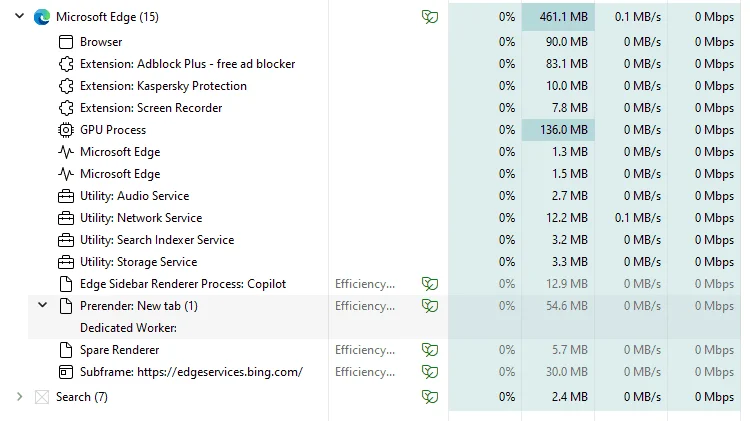Click the GPU Process chip icon
Viewport: 750px width, 421px height.
[x=66, y=130]
